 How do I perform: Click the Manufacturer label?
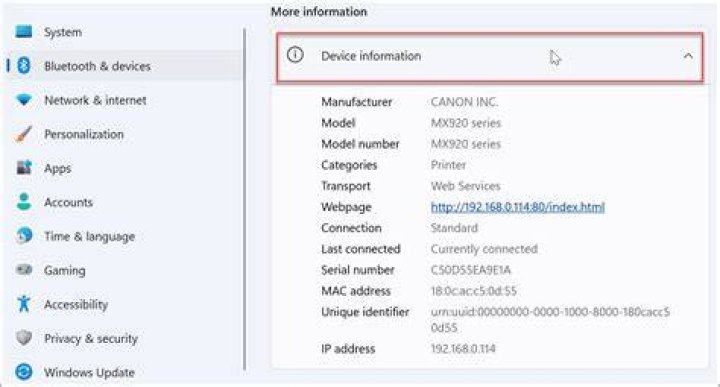[356, 102]
